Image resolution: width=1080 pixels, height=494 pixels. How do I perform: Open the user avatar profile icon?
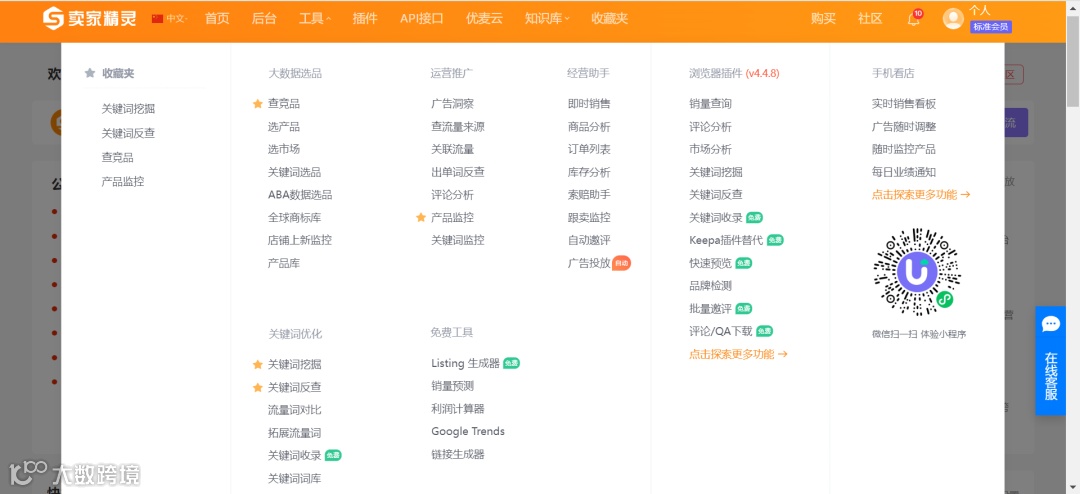pos(953,19)
